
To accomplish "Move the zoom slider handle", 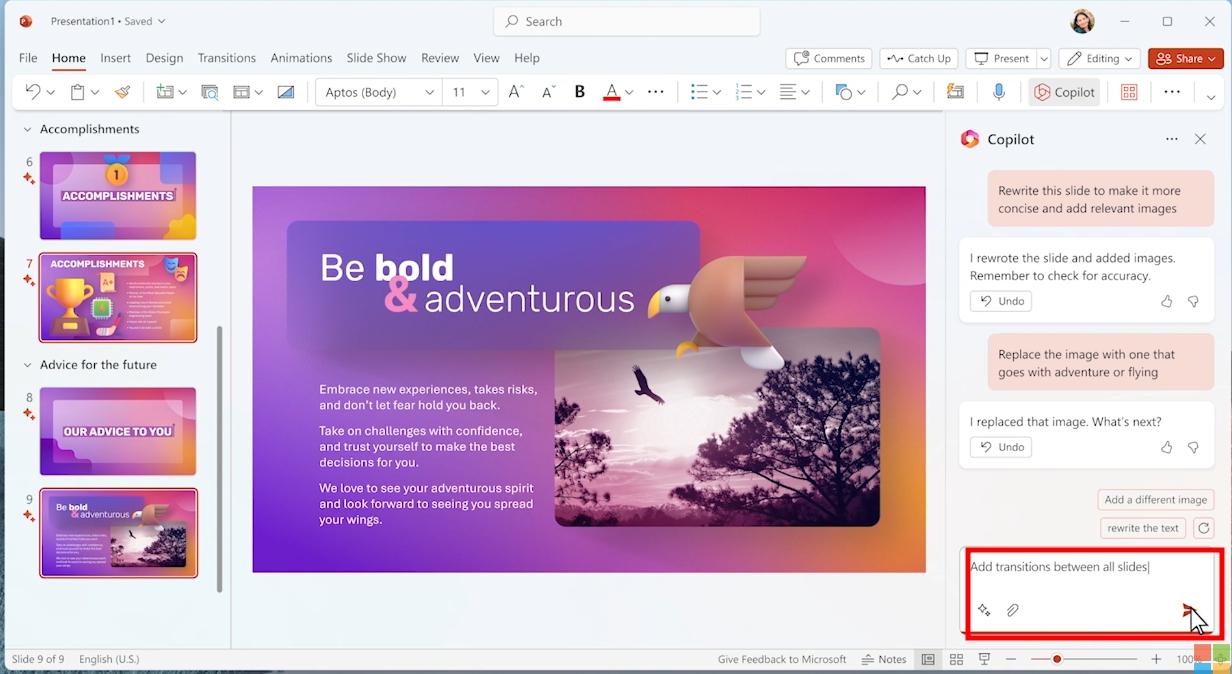I will click(1057, 659).
